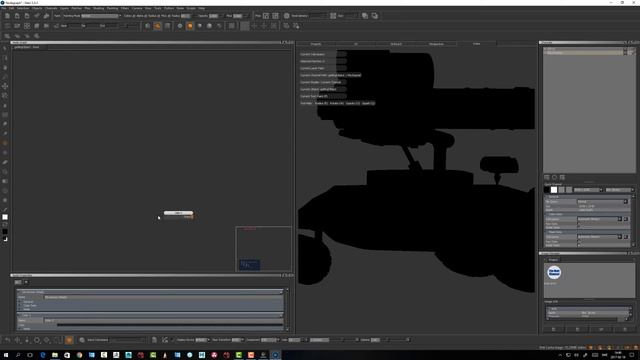Click the Open project folder icon

tap(17, 16)
